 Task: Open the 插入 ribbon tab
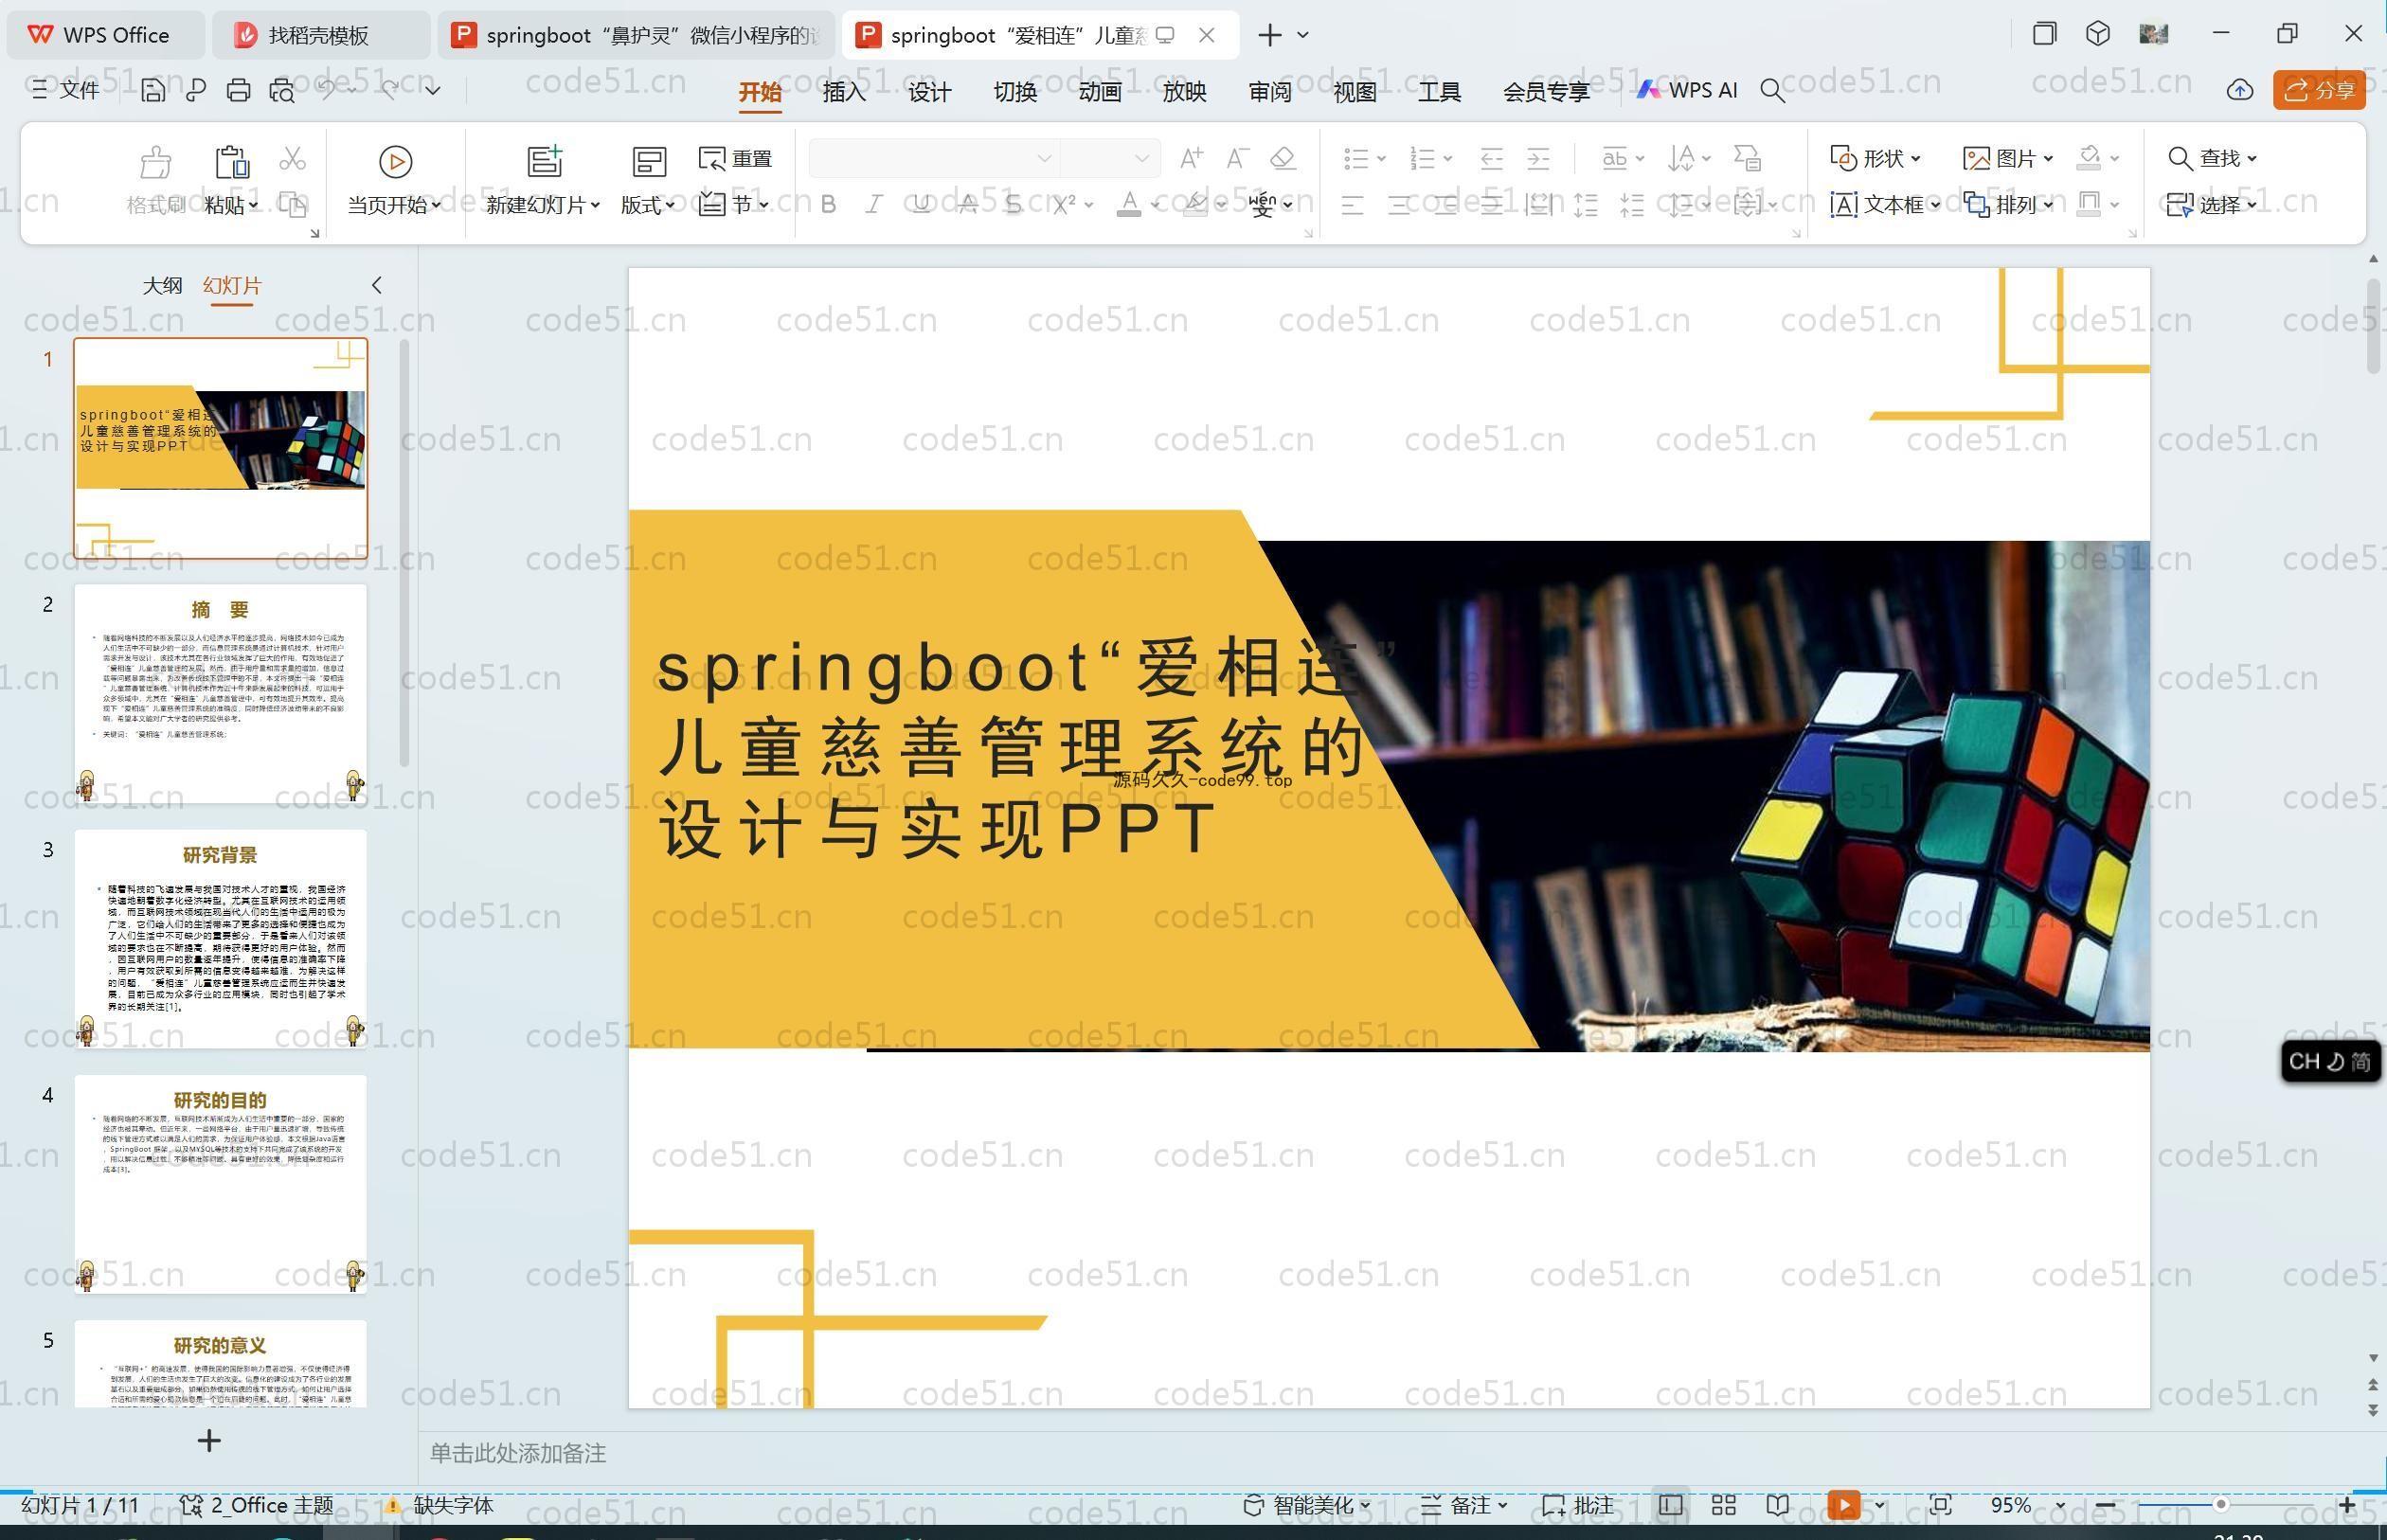click(844, 92)
